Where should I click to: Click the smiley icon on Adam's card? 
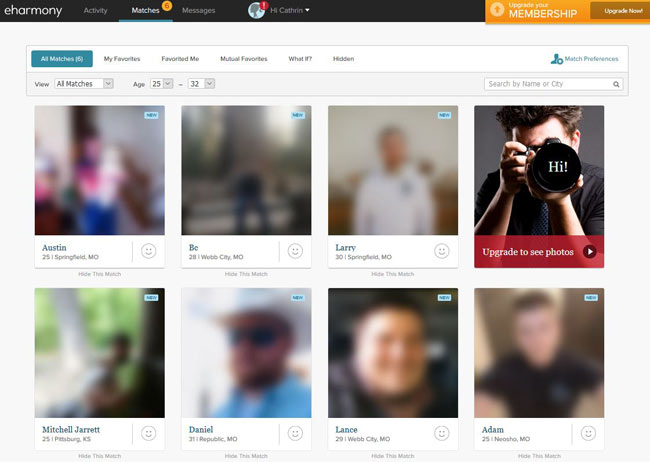tap(588, 433)
